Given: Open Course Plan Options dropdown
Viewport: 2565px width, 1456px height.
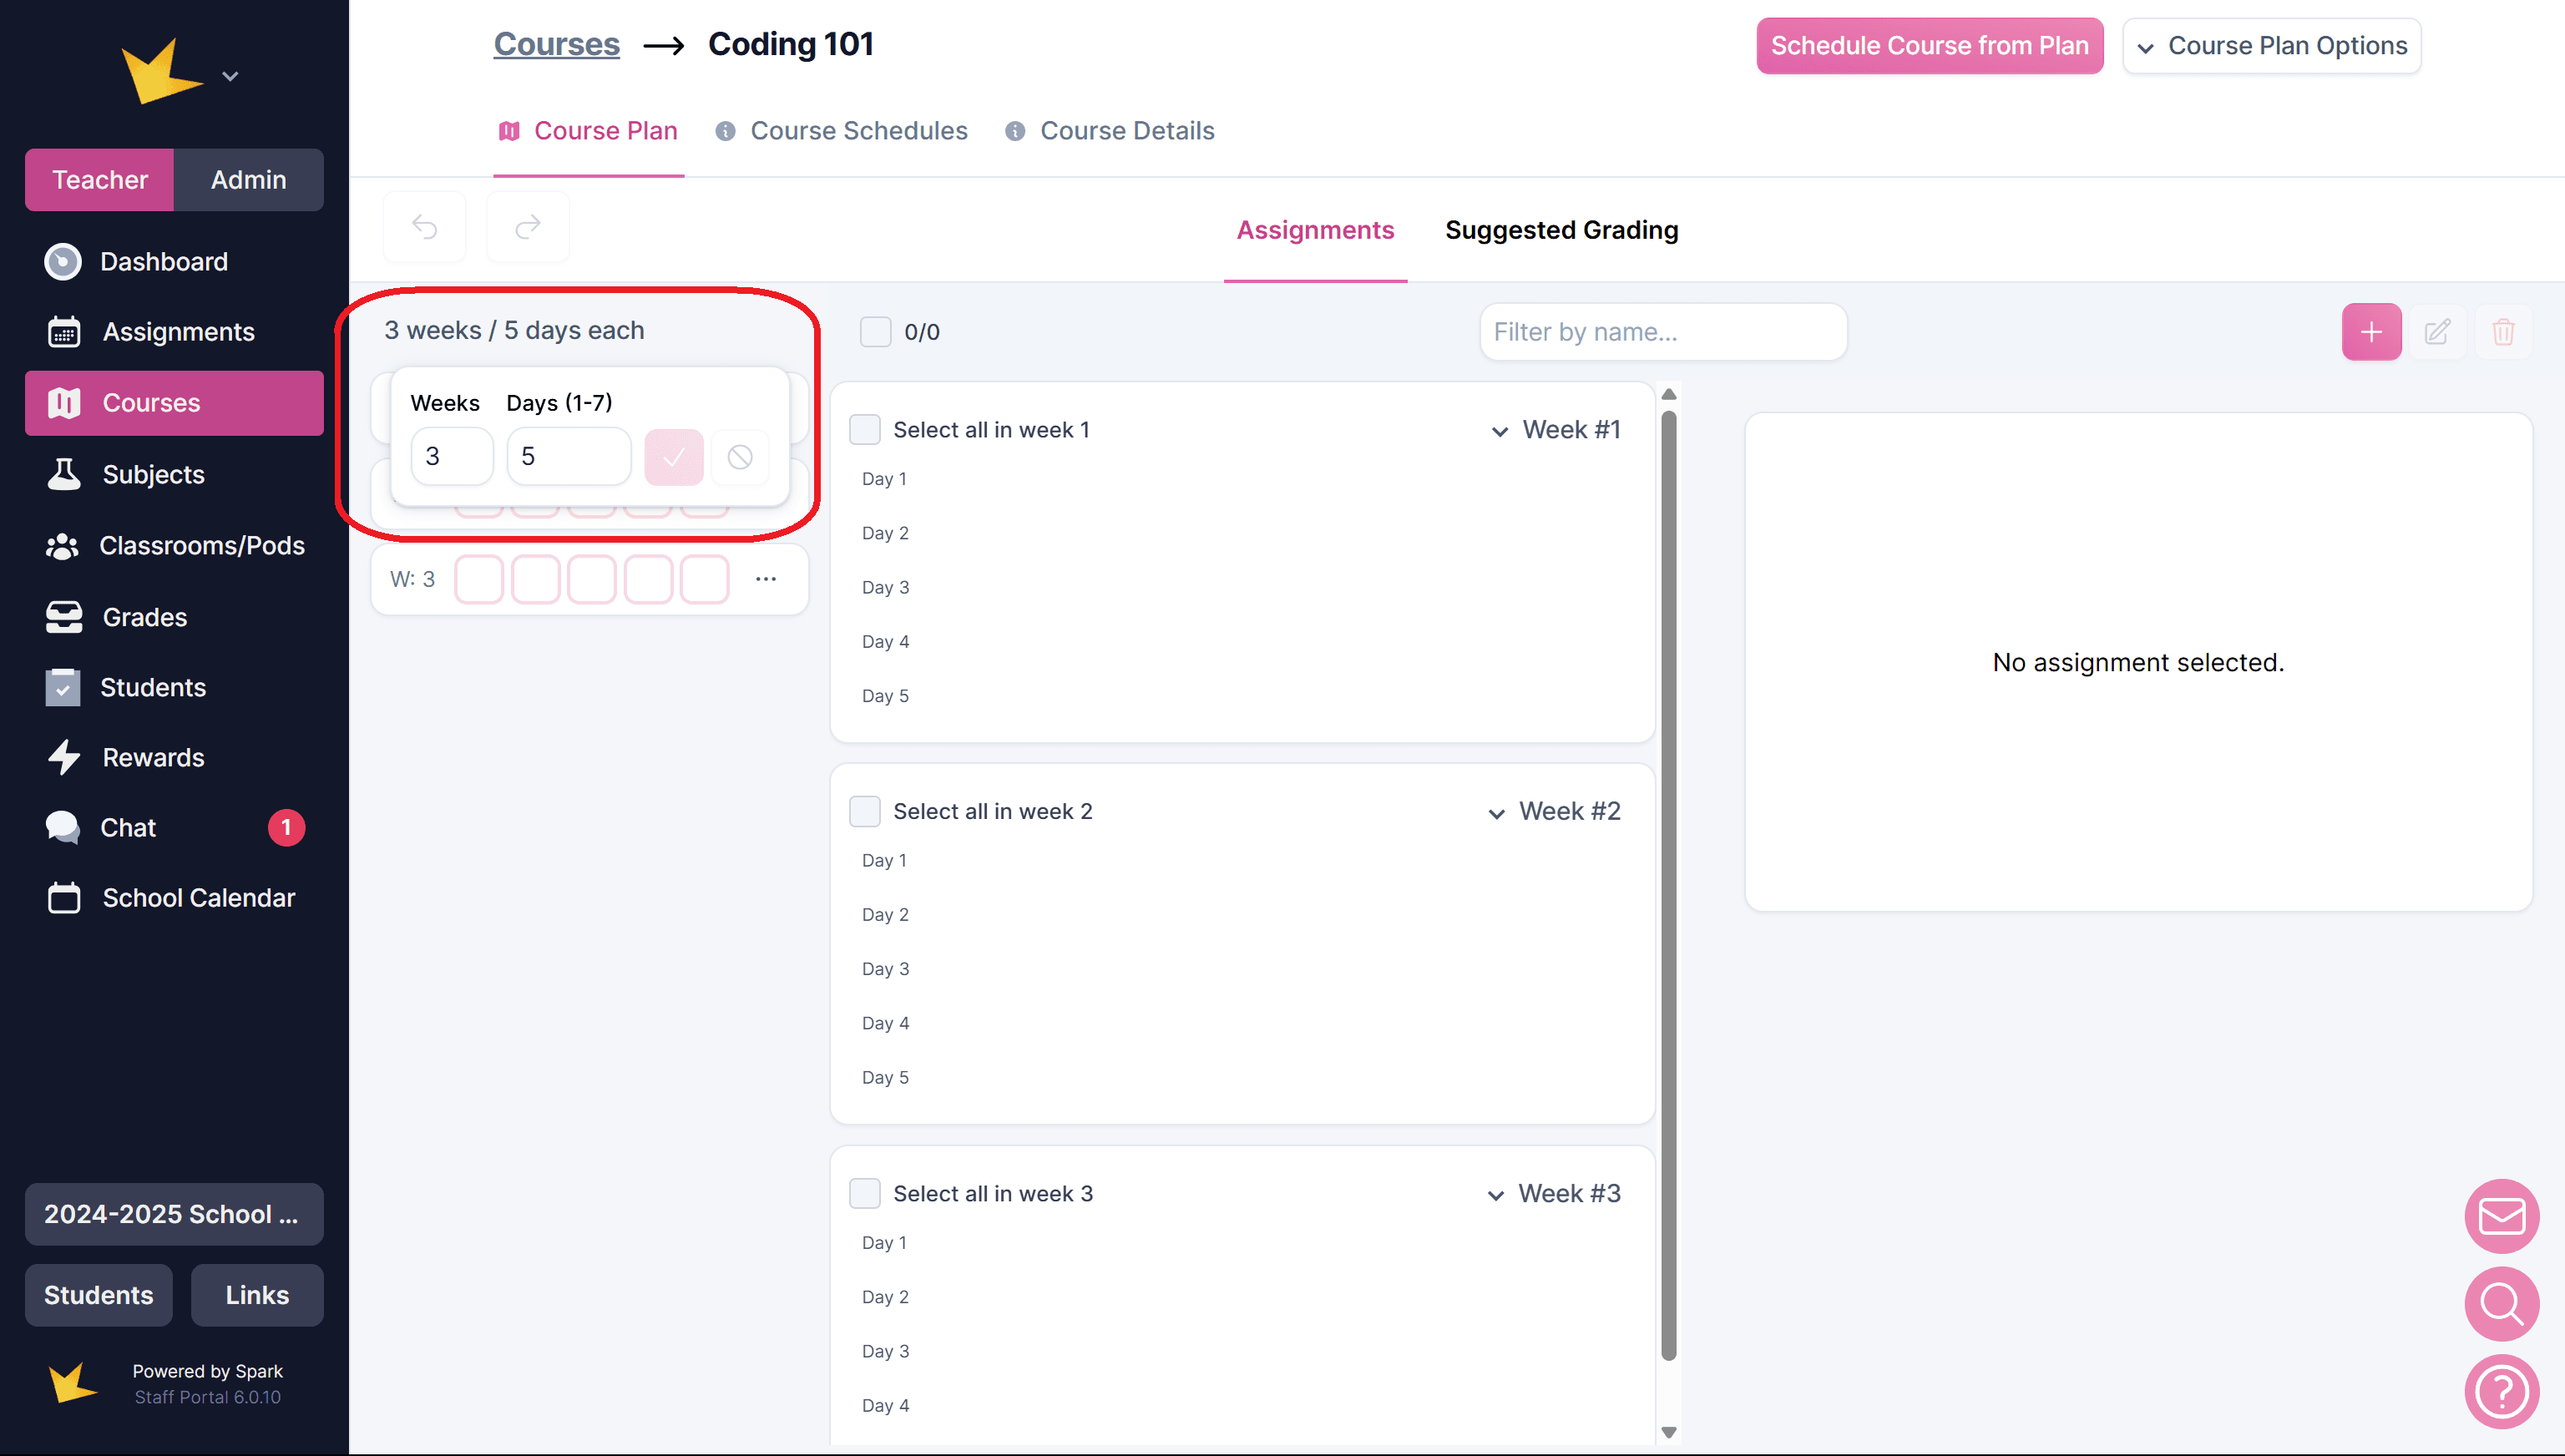Looking at the screenshot, I should click(2271, 46).
